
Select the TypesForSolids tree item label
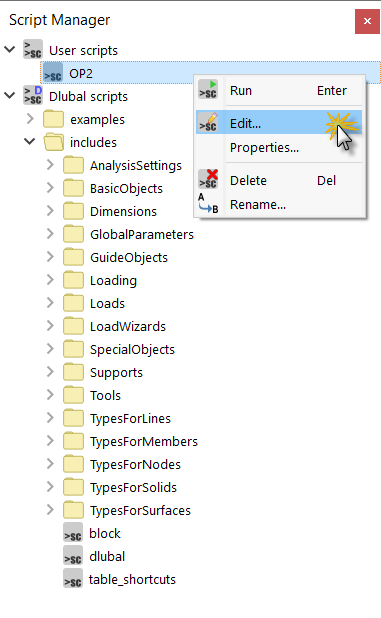pos(134,487)
